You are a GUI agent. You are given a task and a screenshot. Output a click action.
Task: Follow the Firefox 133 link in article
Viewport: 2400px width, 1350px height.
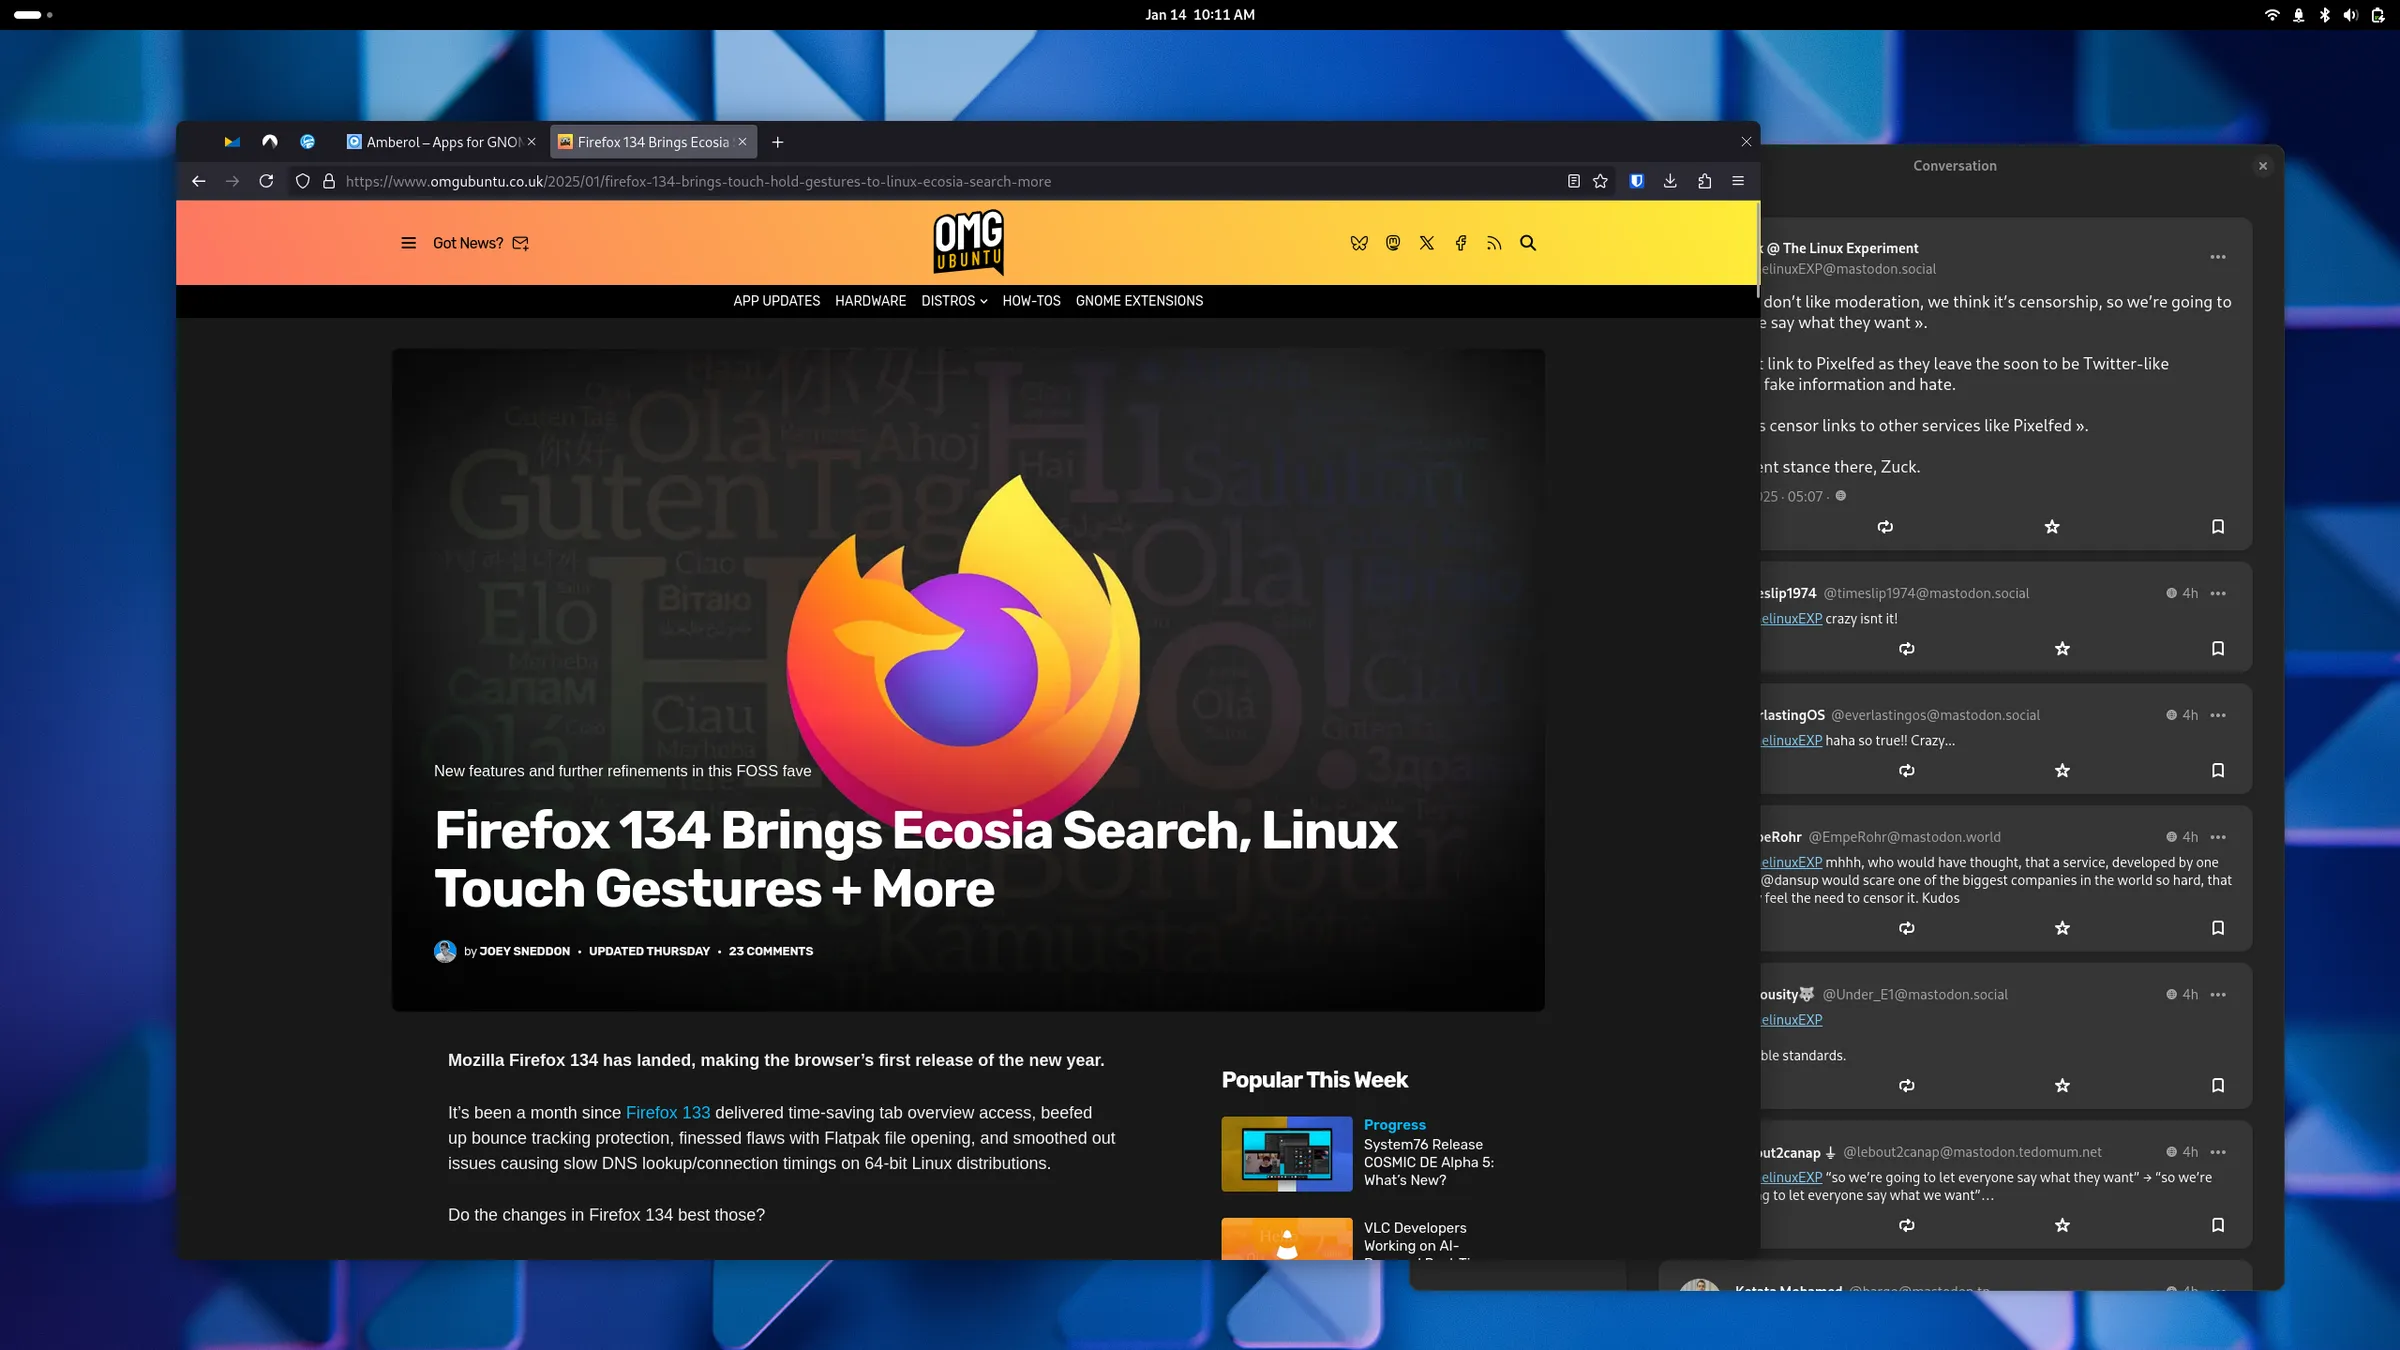coord(668,1112)
